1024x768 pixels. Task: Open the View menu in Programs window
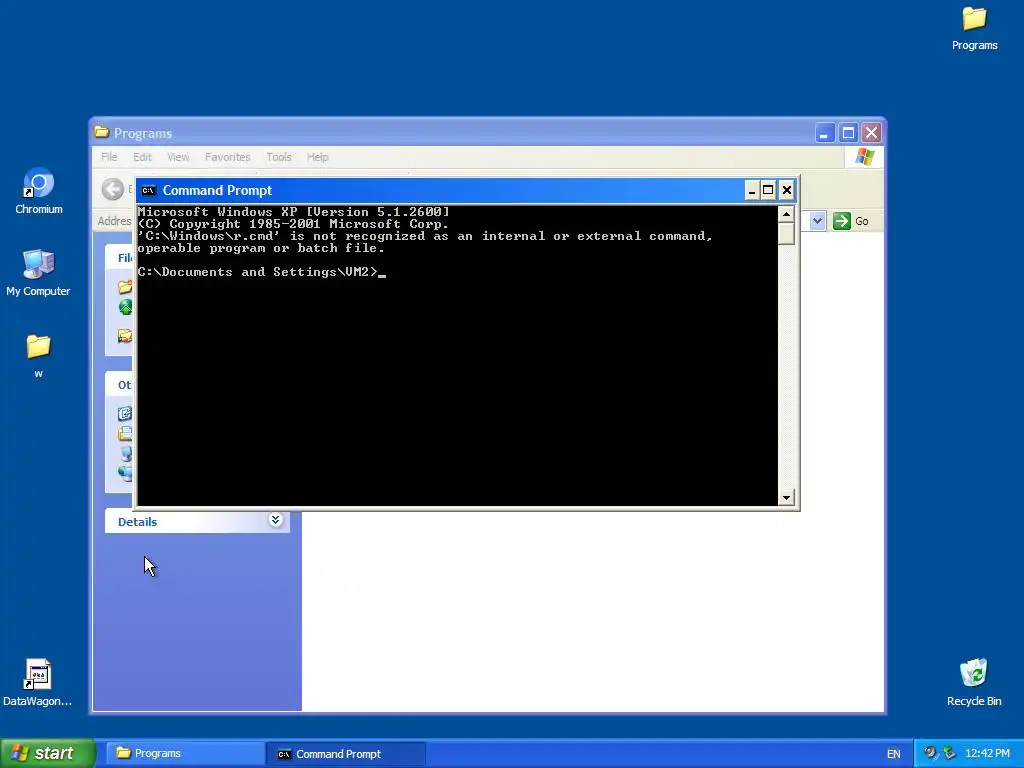pos(178,157)
